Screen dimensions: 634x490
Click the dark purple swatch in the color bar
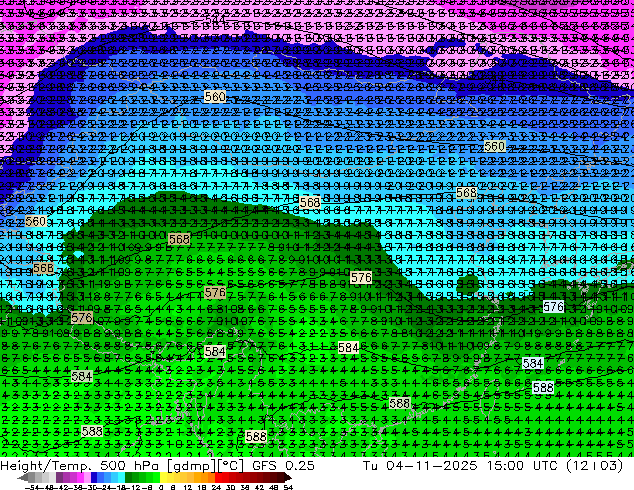[x=59, y=477]
